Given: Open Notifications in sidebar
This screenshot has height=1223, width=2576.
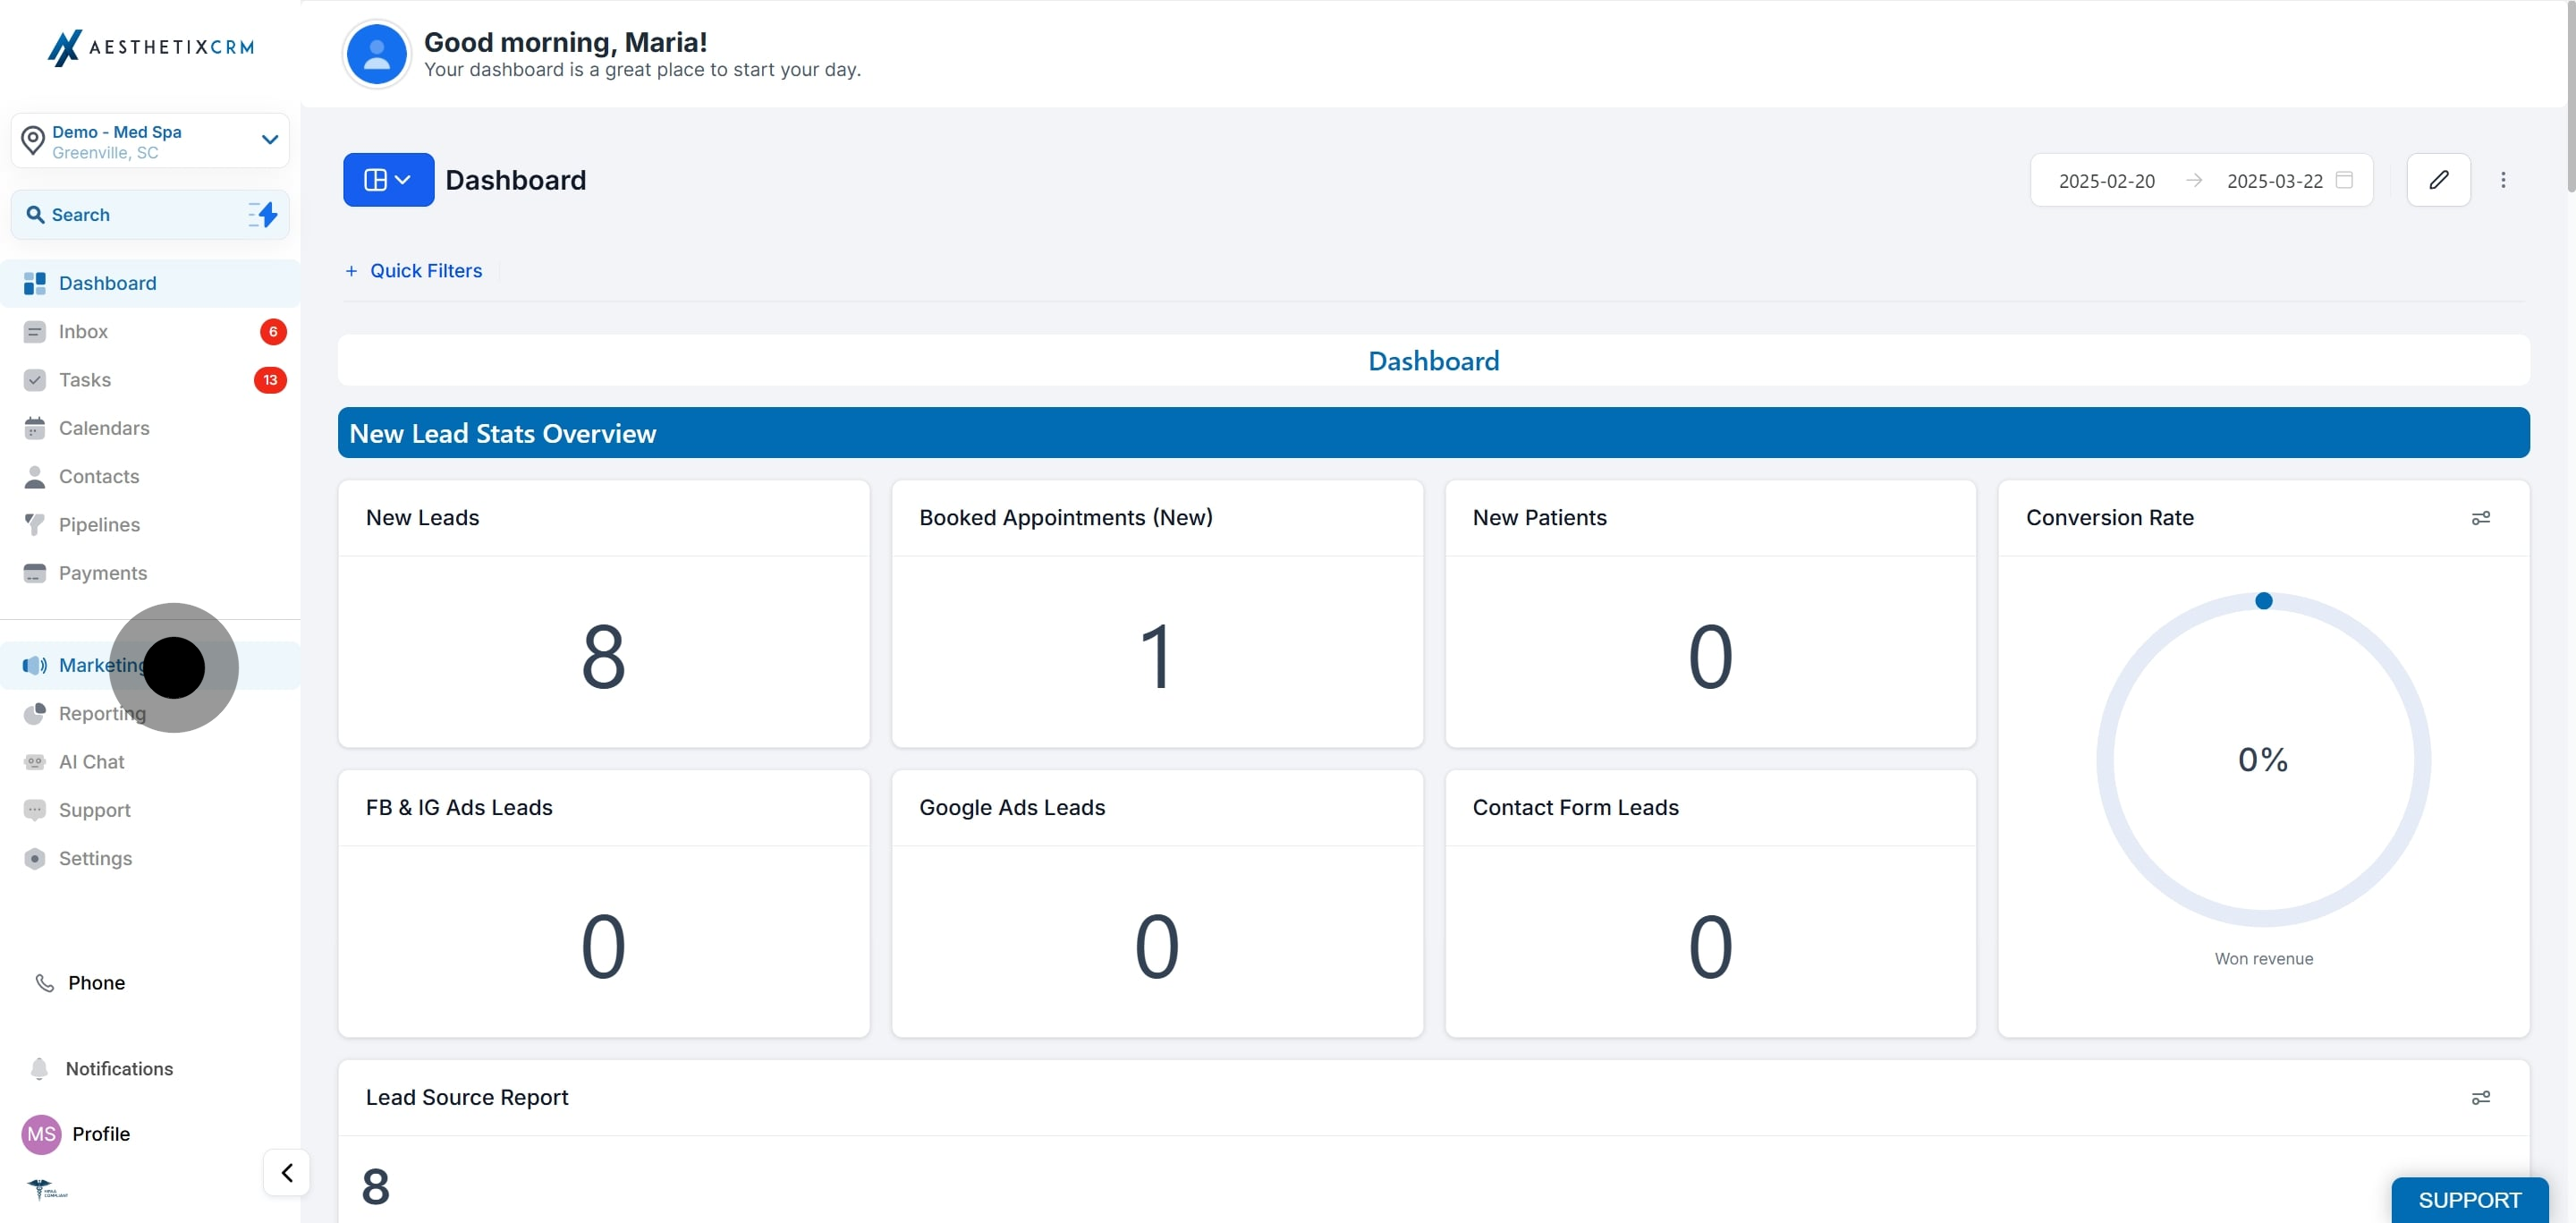Looking at the screenshot, I should pos(119,1069).
